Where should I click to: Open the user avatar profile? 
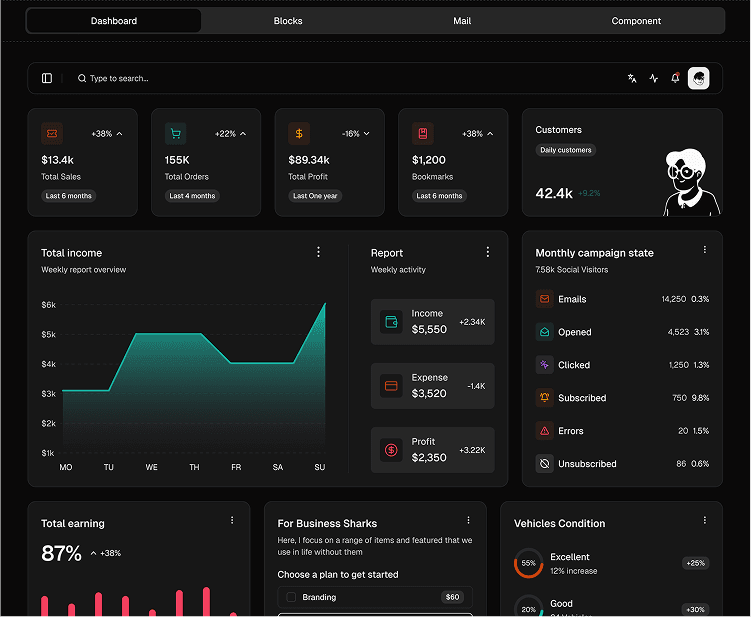click(698, 78)
